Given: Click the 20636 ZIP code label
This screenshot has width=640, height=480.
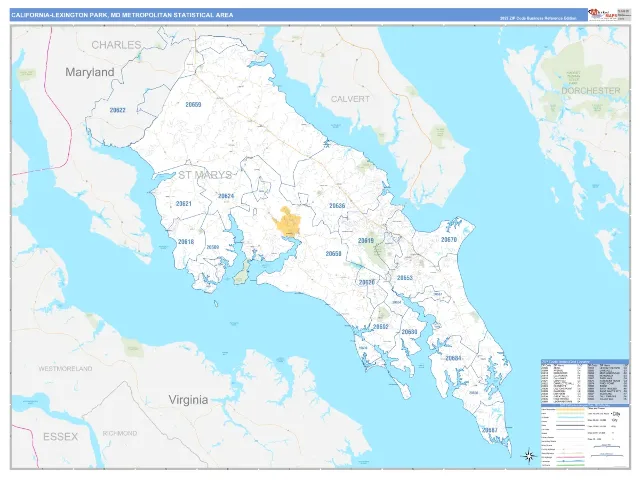Looking at the screenshot, I should (x=337, y=206).
